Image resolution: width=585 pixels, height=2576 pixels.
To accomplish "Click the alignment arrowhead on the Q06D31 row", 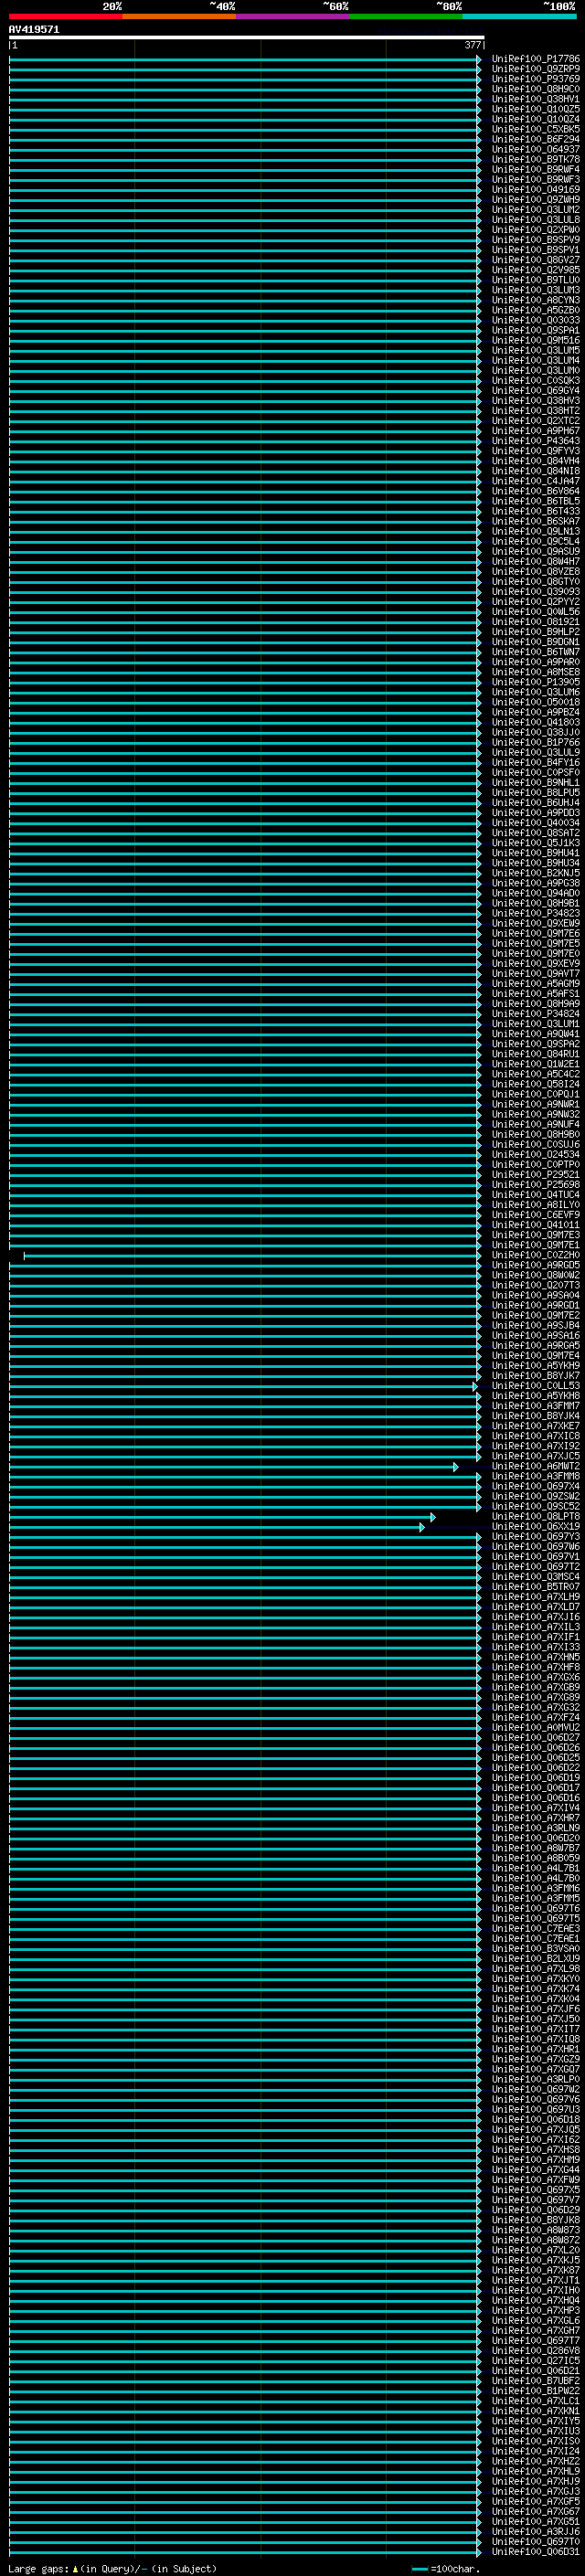I will (479, 2553).
